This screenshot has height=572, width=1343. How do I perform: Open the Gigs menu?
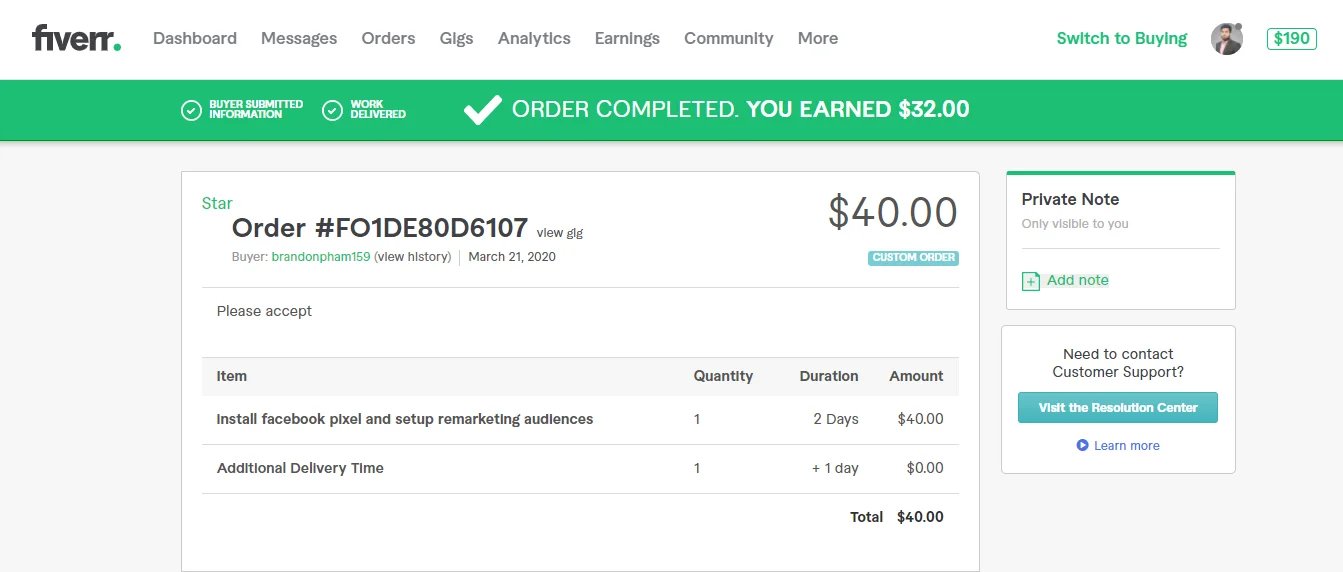[x=456, y=39]
